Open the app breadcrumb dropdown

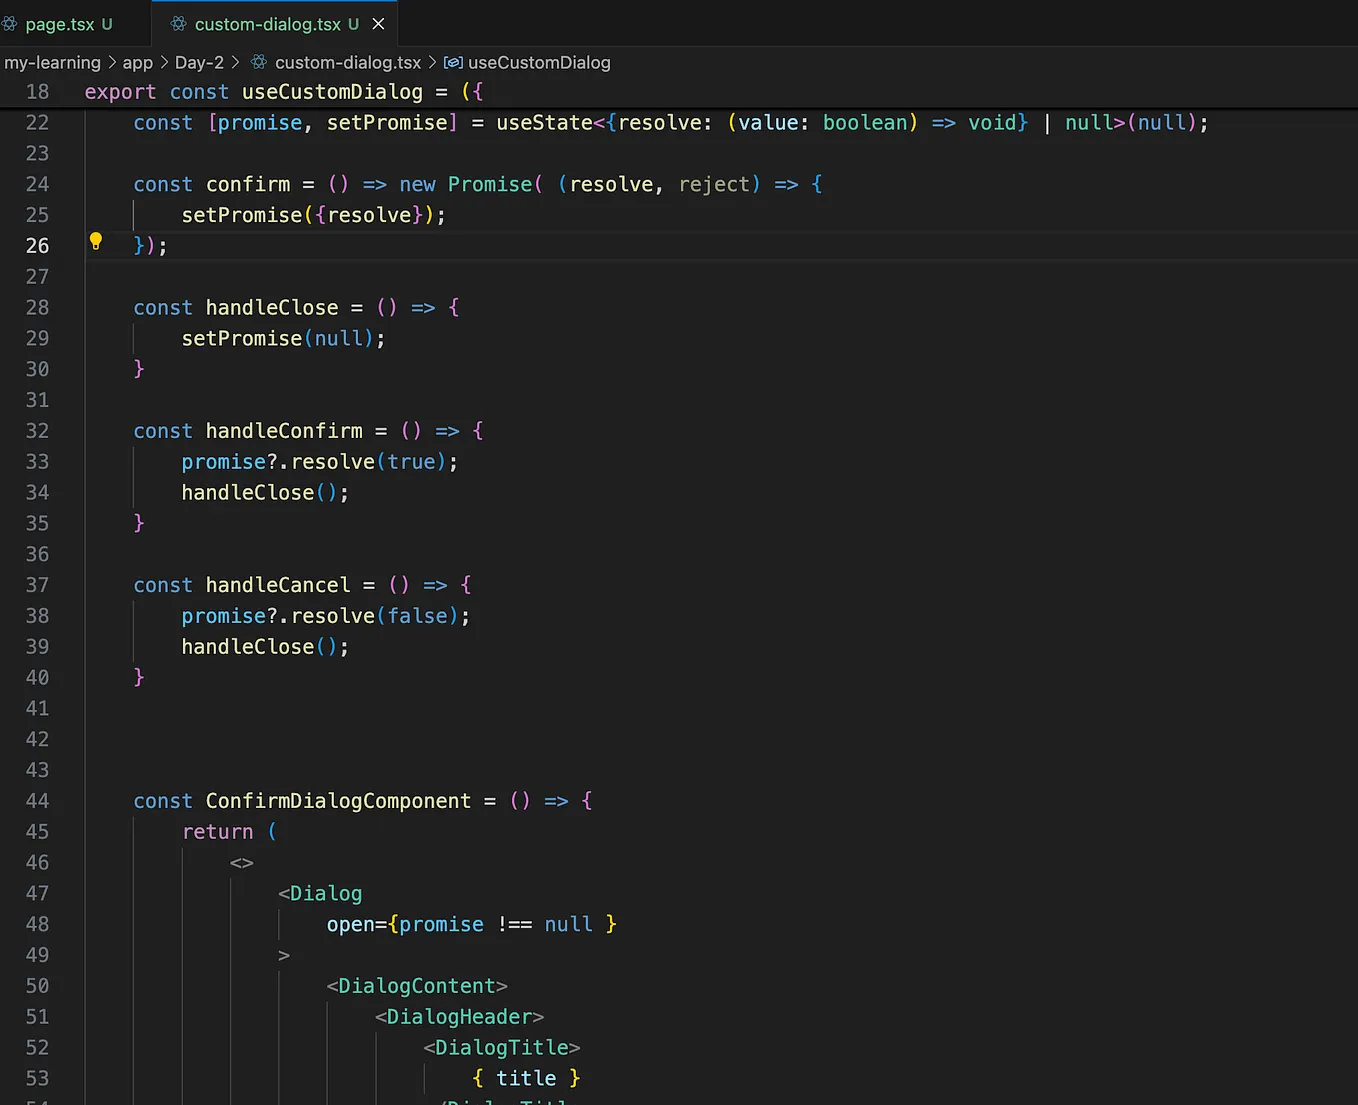(x=137, y=62)
